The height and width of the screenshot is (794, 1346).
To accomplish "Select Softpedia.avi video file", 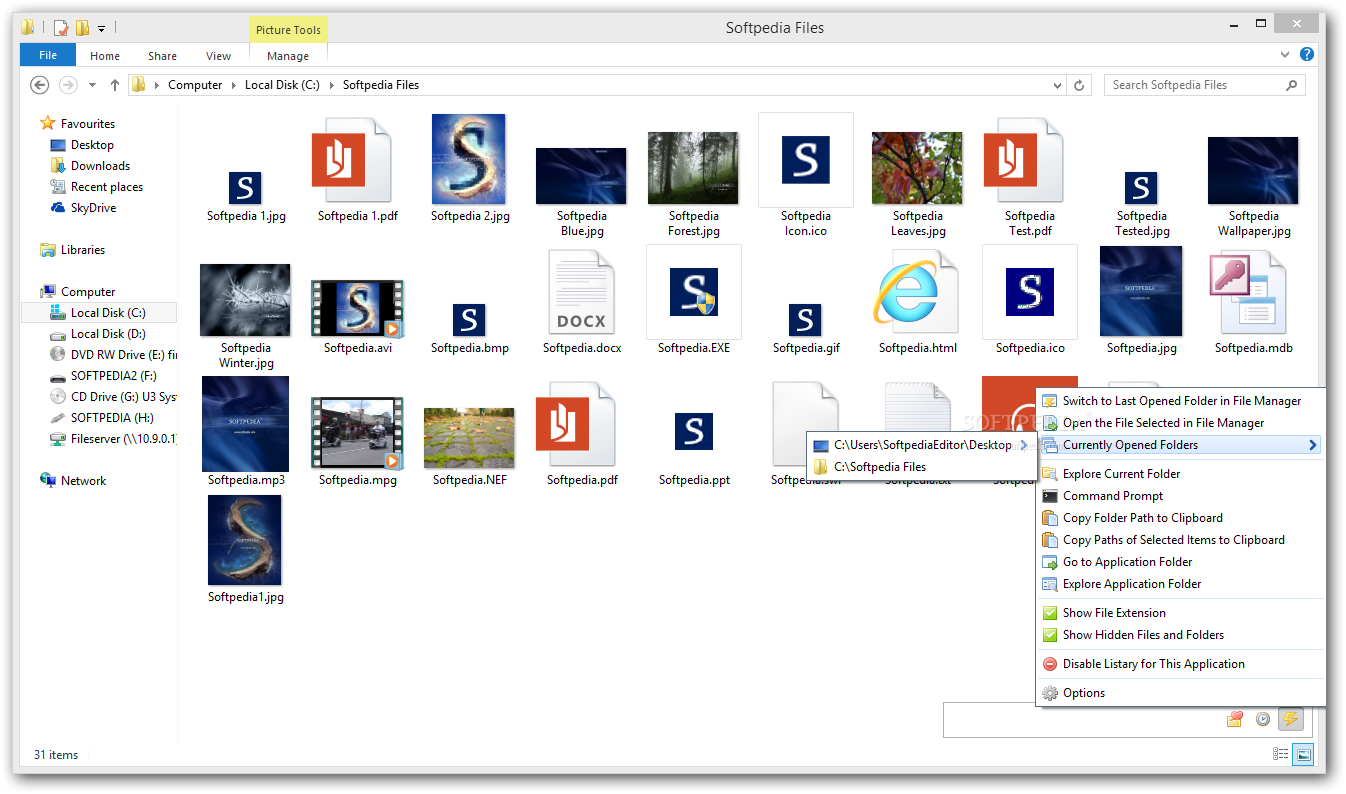I will (357, 308).
